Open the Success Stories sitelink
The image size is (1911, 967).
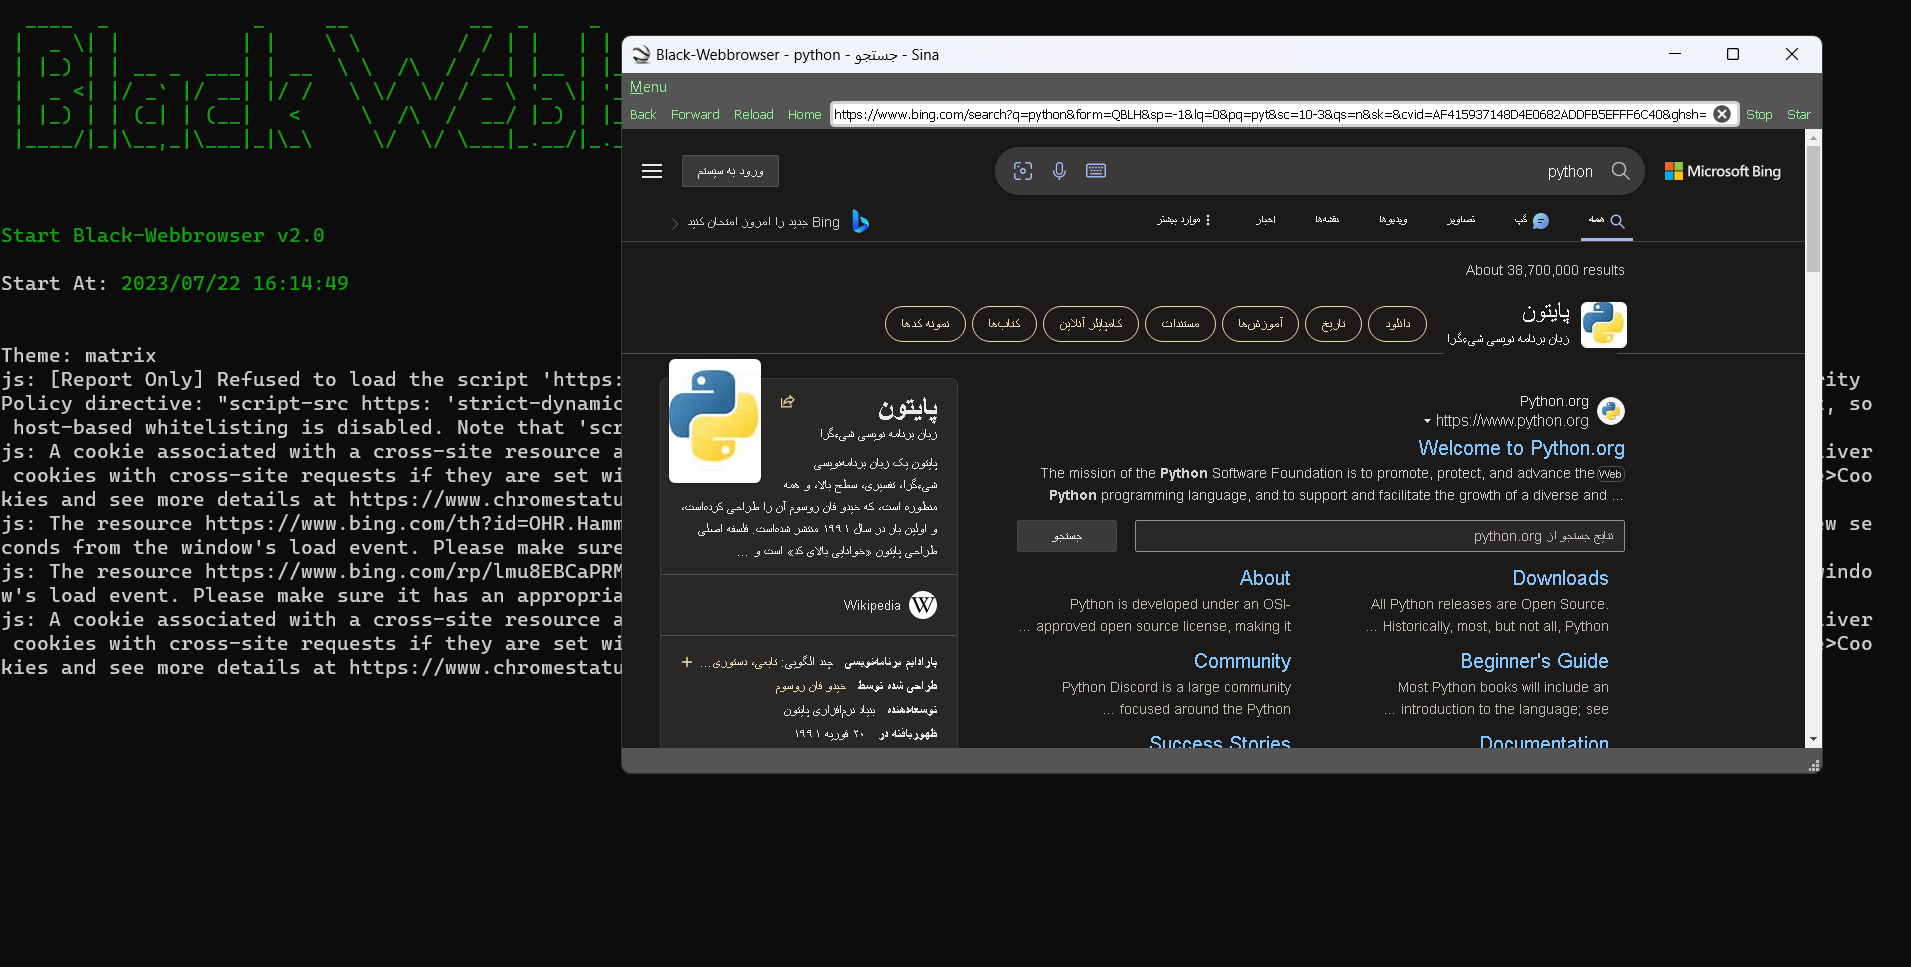tap(1220, 742)
